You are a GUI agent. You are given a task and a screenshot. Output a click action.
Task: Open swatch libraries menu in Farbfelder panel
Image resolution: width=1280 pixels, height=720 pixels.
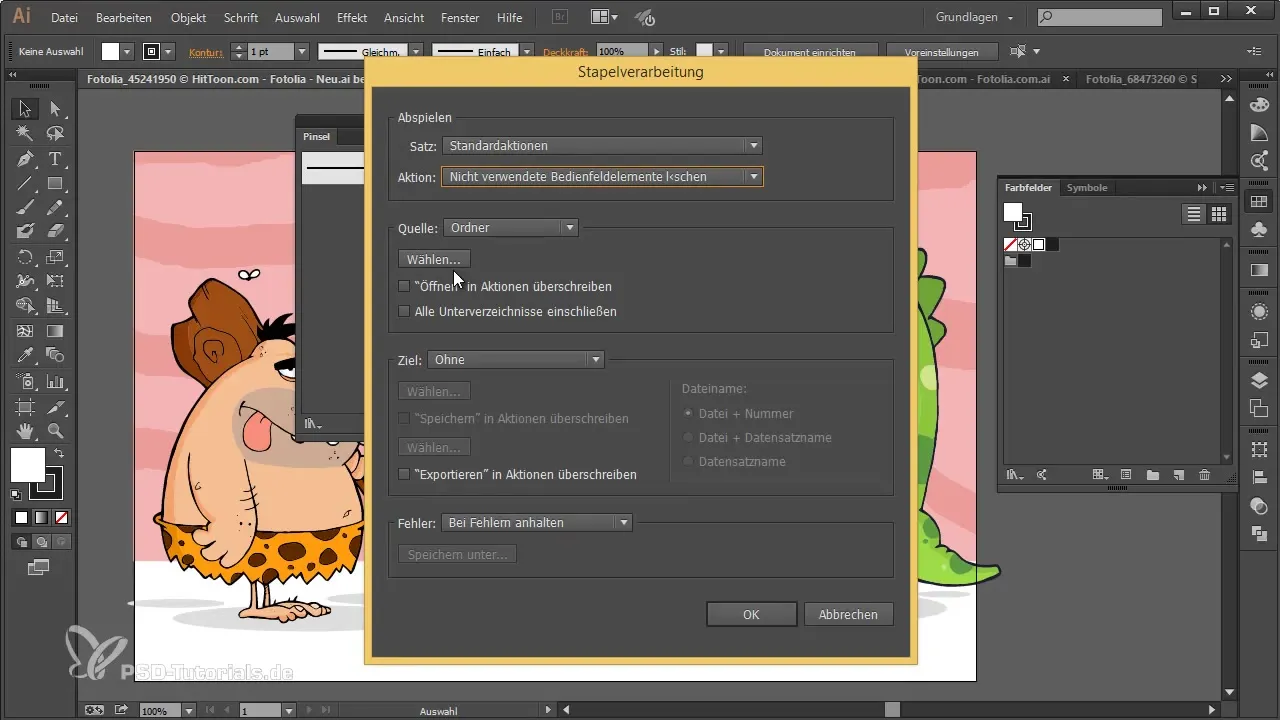tap(1014, 475)
